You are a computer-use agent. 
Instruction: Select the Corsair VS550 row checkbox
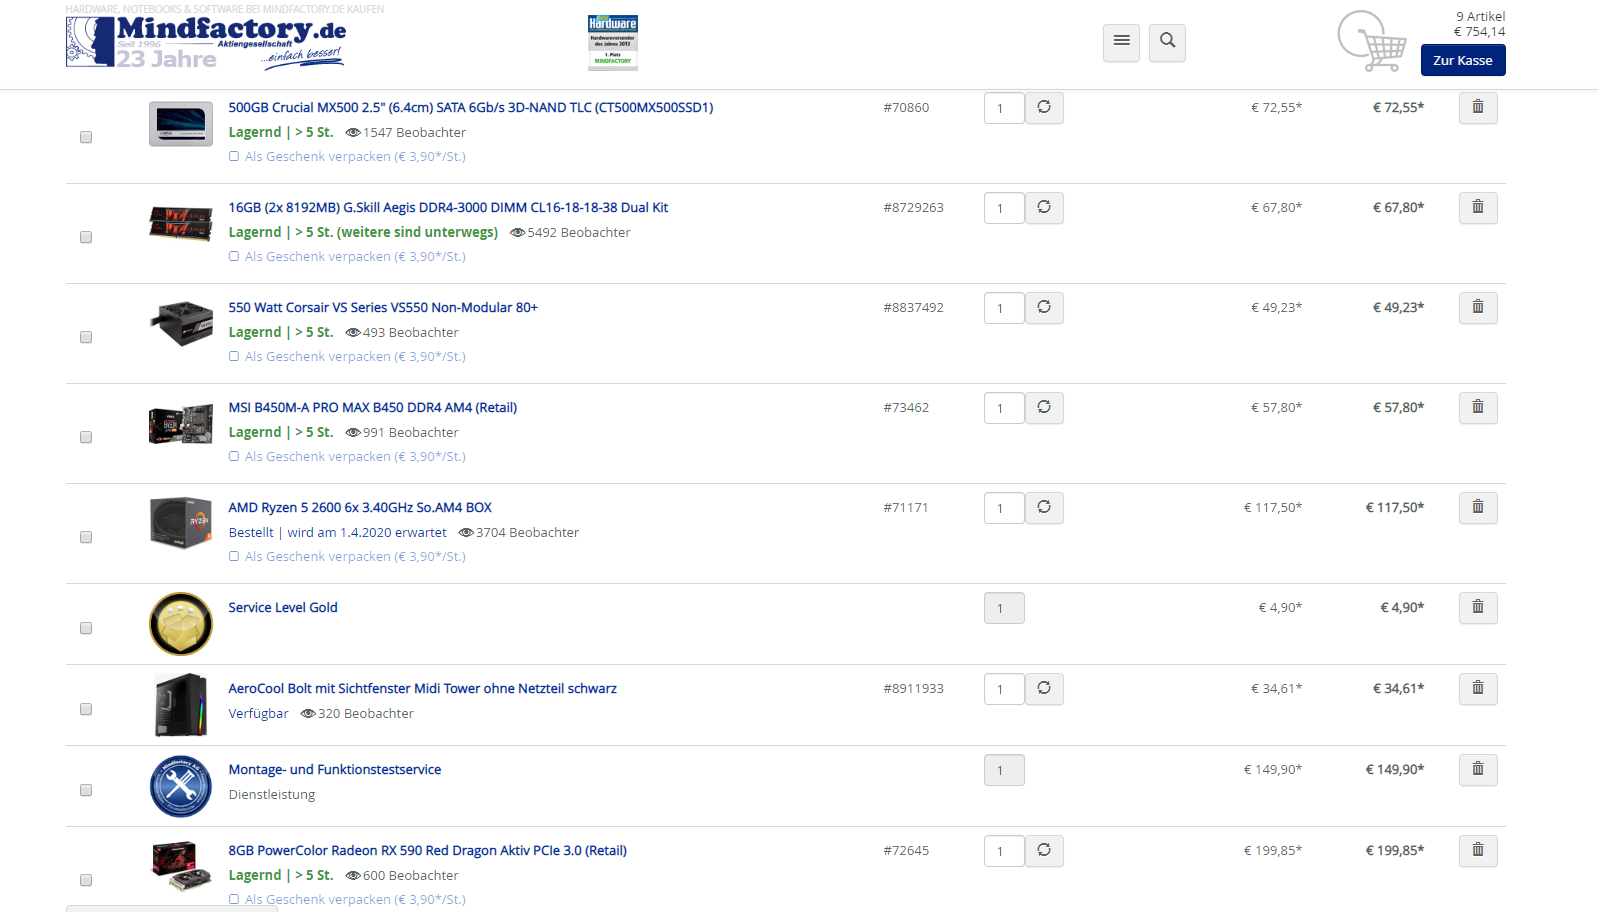point(86,337)
